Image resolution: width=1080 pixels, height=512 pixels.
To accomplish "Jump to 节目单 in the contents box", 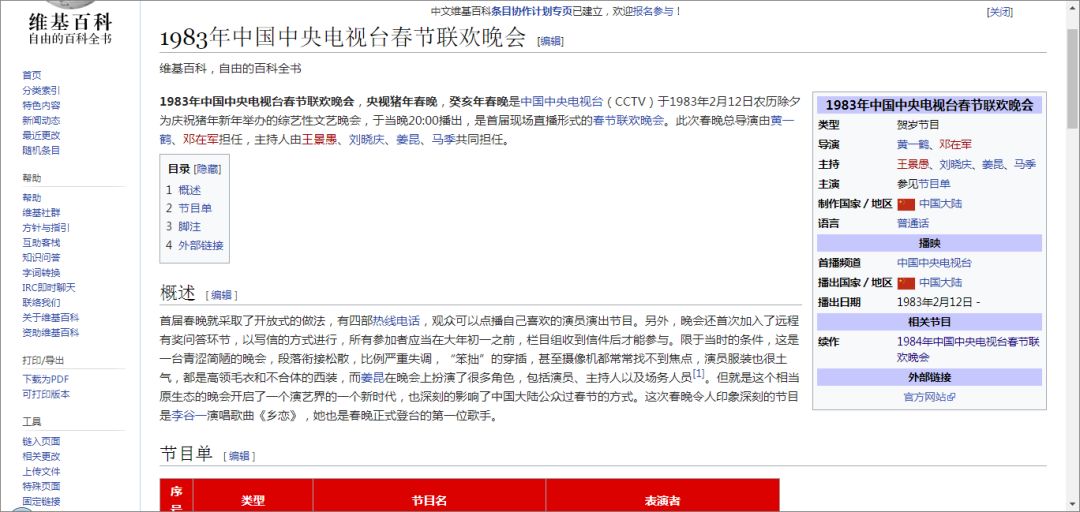I will 195,208.
